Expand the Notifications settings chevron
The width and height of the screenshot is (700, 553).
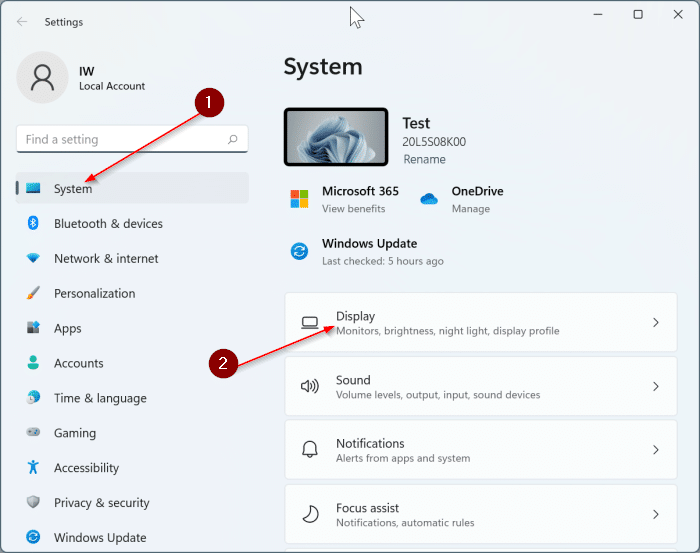click(656, 449)
